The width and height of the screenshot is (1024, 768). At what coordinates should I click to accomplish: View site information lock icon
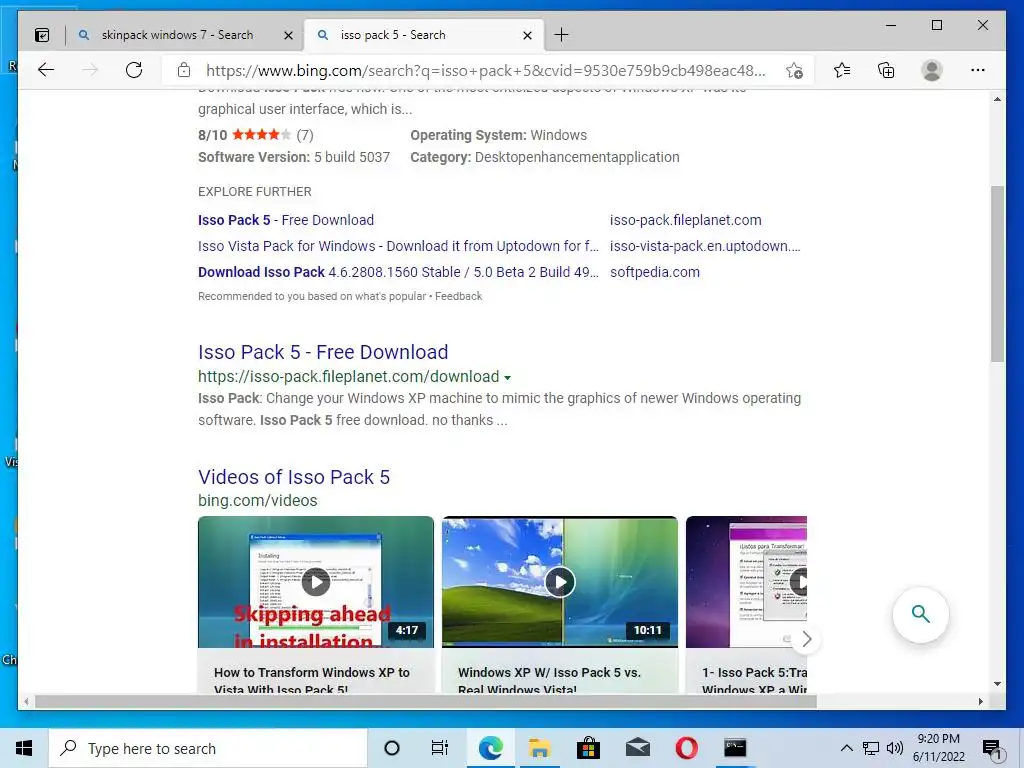pos(184,70)
